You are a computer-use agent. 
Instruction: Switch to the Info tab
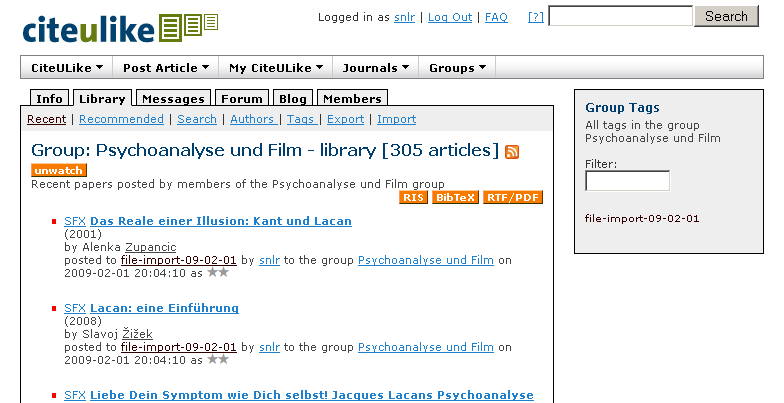50,98
